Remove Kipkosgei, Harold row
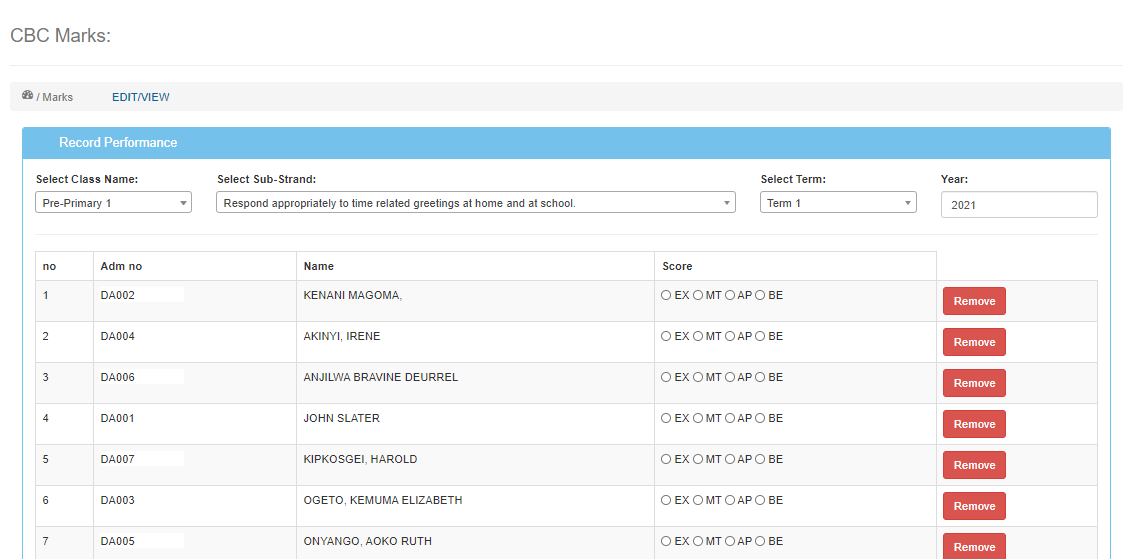 click(x=974, y=465)
